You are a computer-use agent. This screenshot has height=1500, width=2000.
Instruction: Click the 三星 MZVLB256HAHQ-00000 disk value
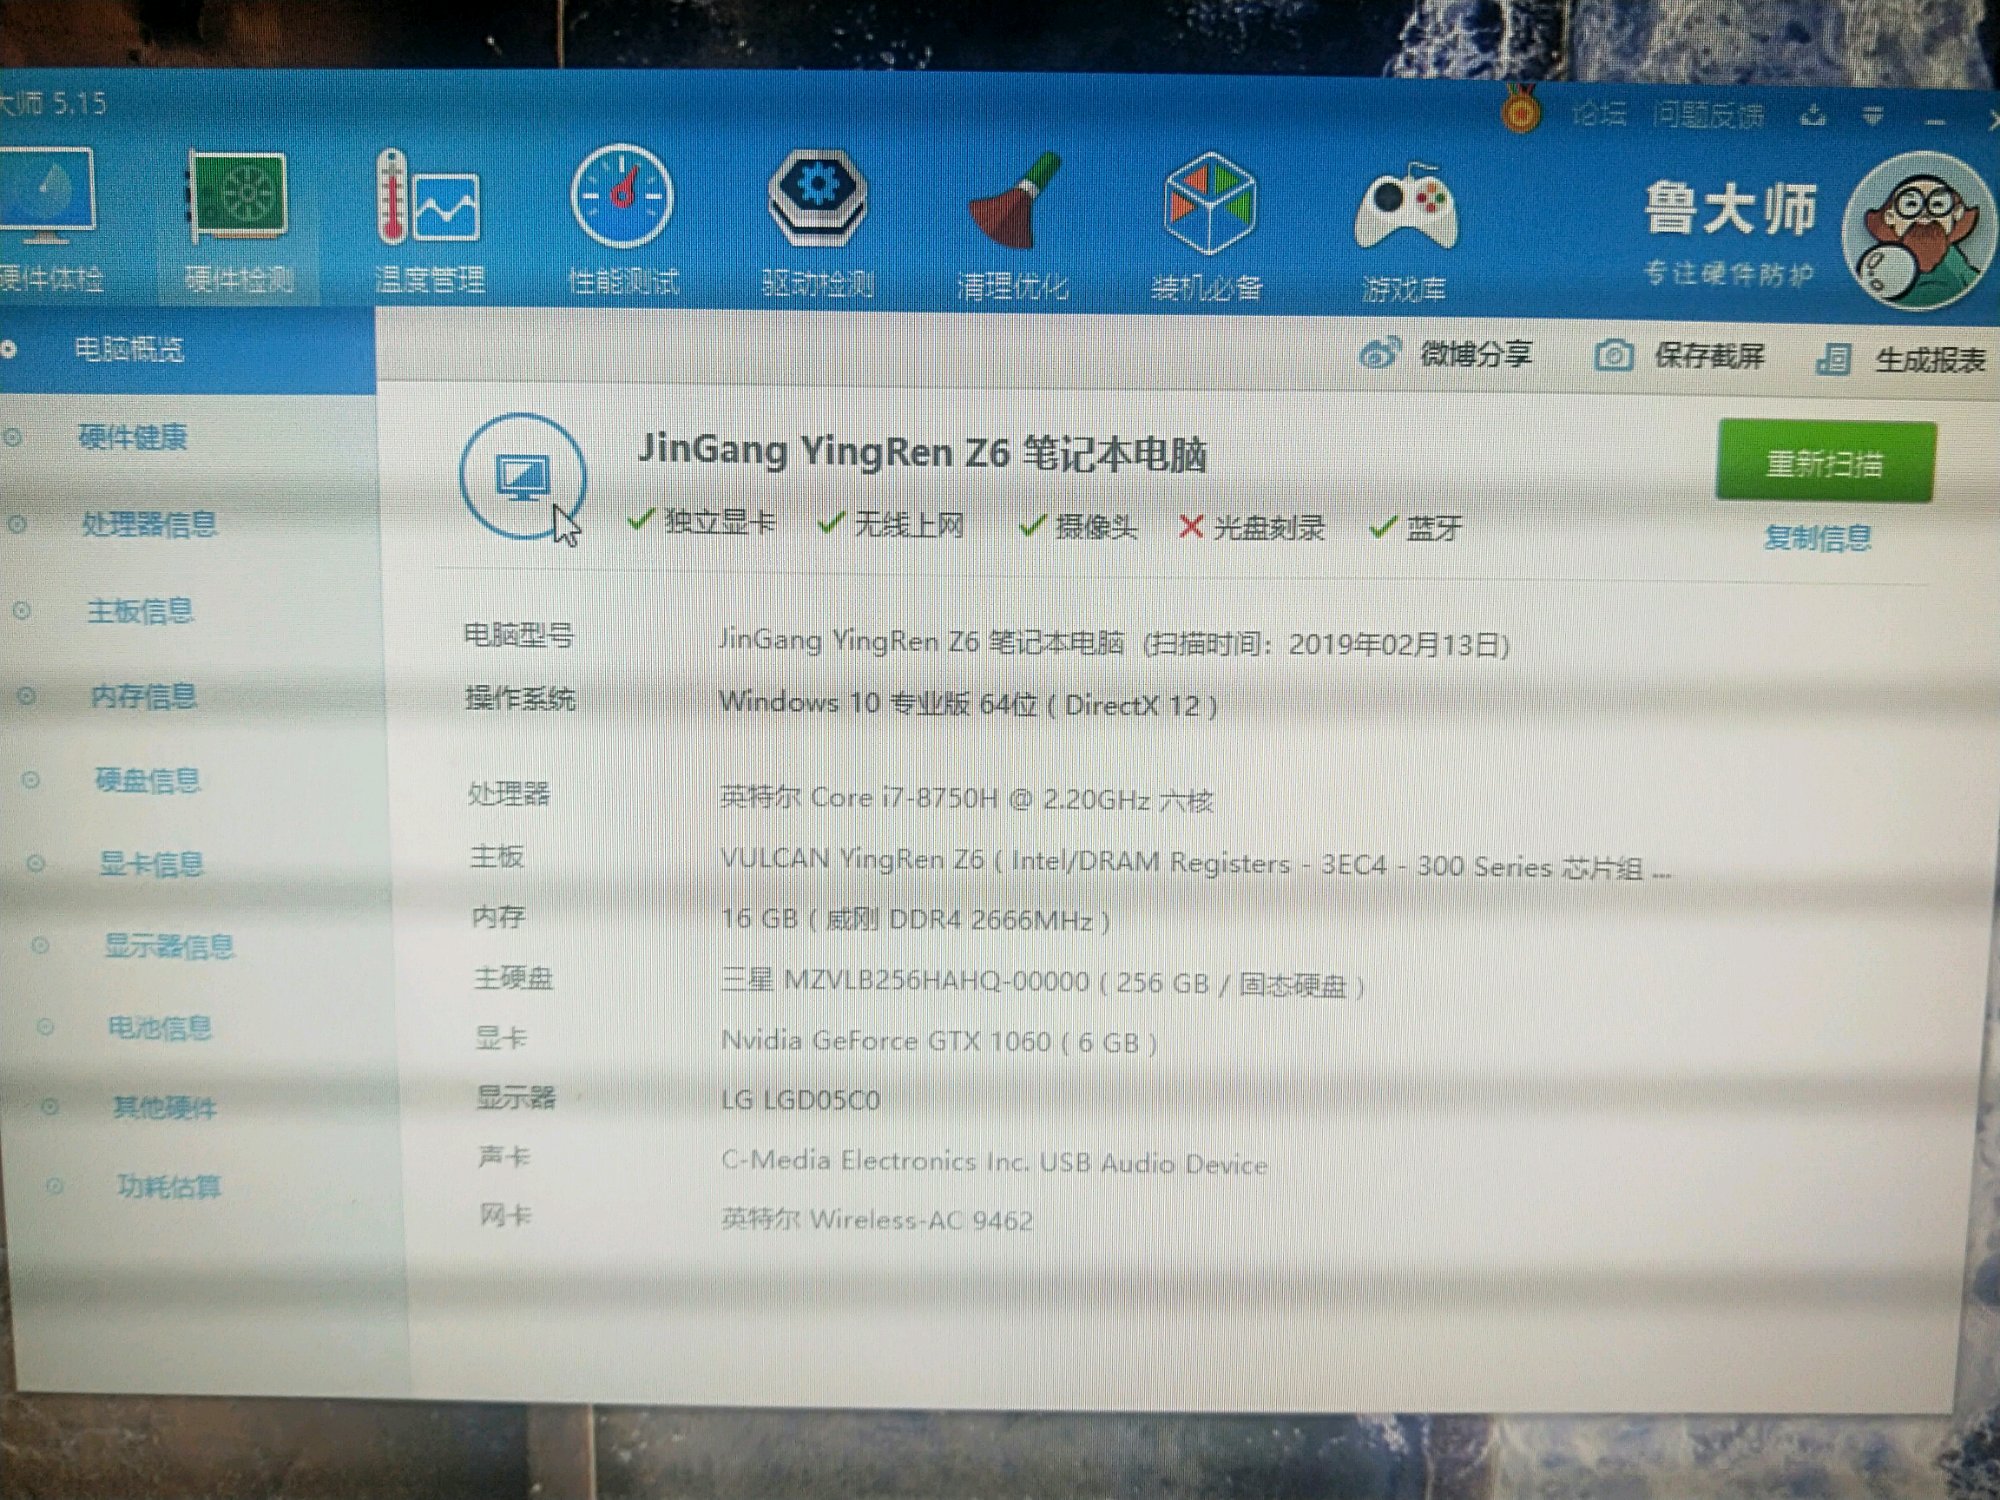[x=1043, y=982]
